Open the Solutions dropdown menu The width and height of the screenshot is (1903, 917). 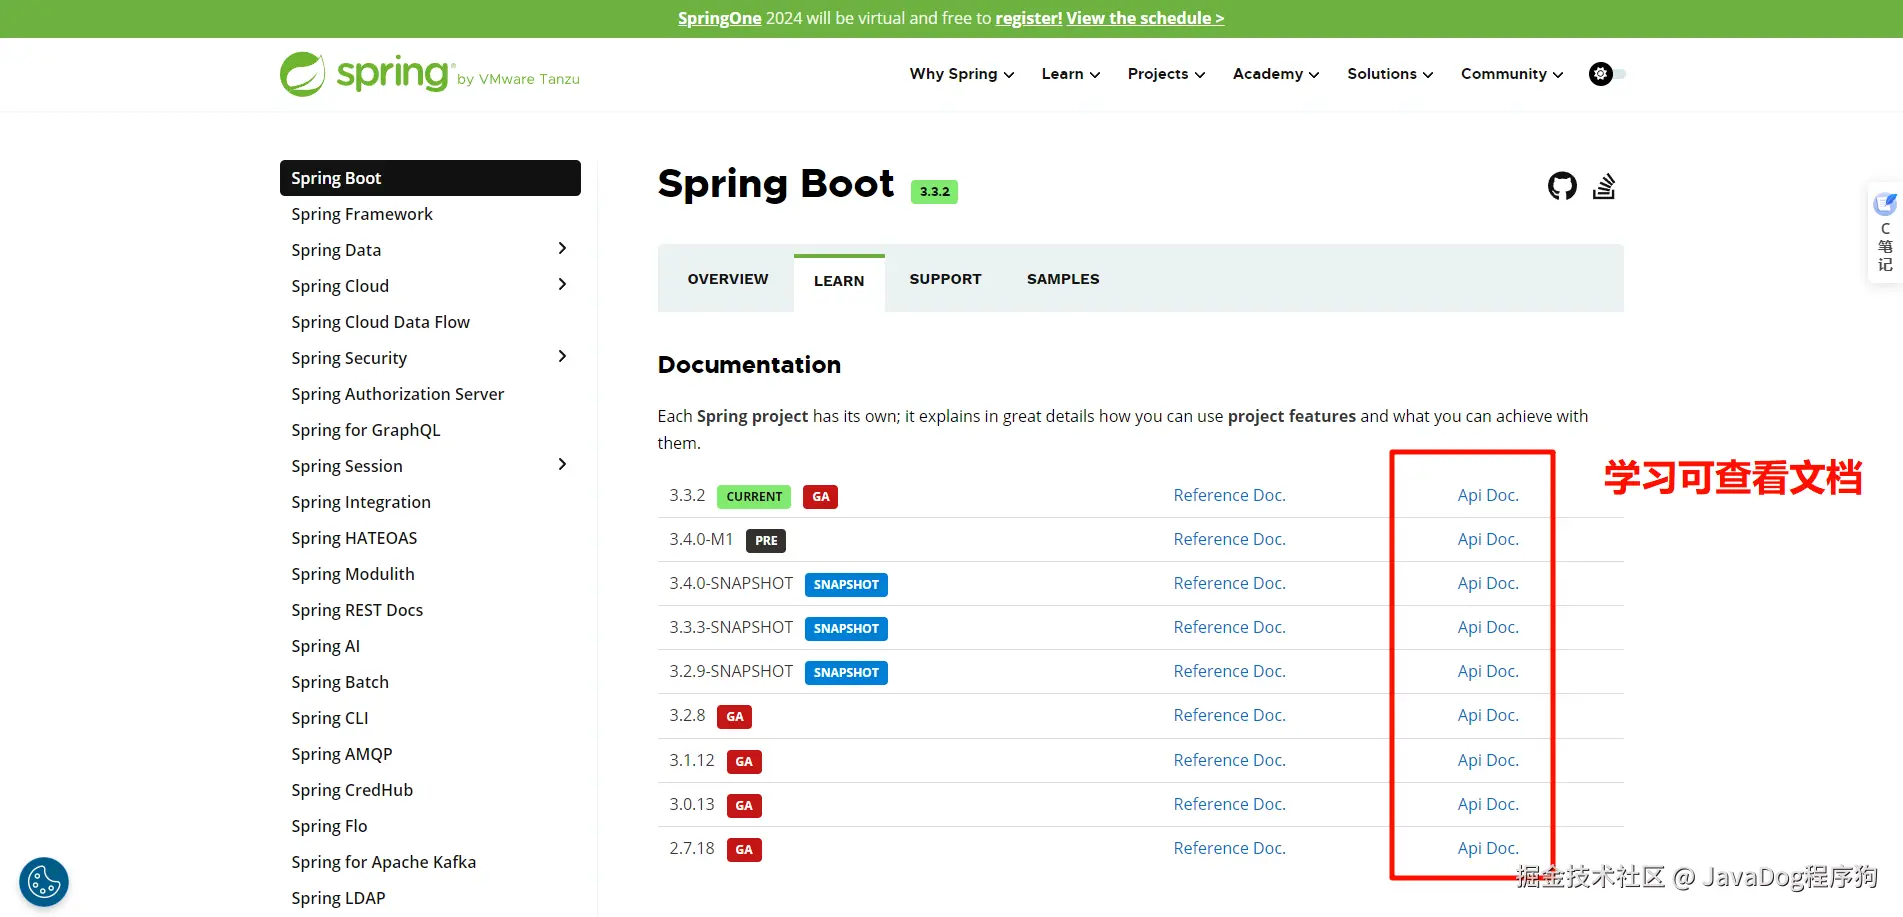(x=1390, y=74)
